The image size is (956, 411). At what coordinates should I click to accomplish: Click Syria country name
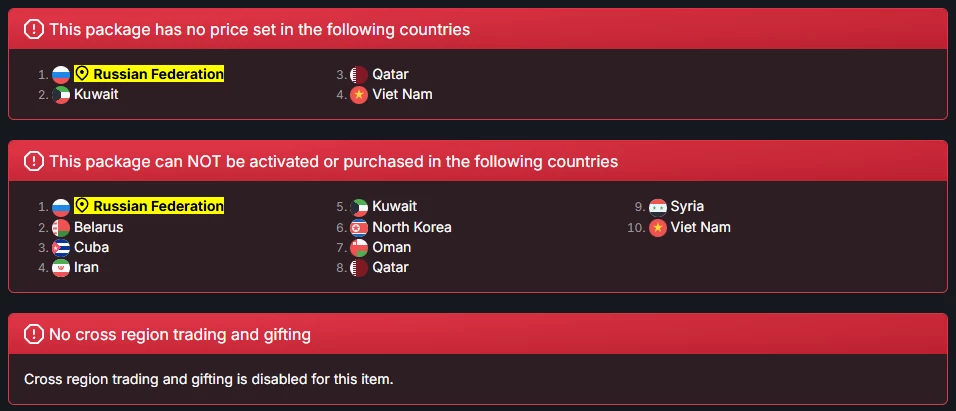(687, 206)
